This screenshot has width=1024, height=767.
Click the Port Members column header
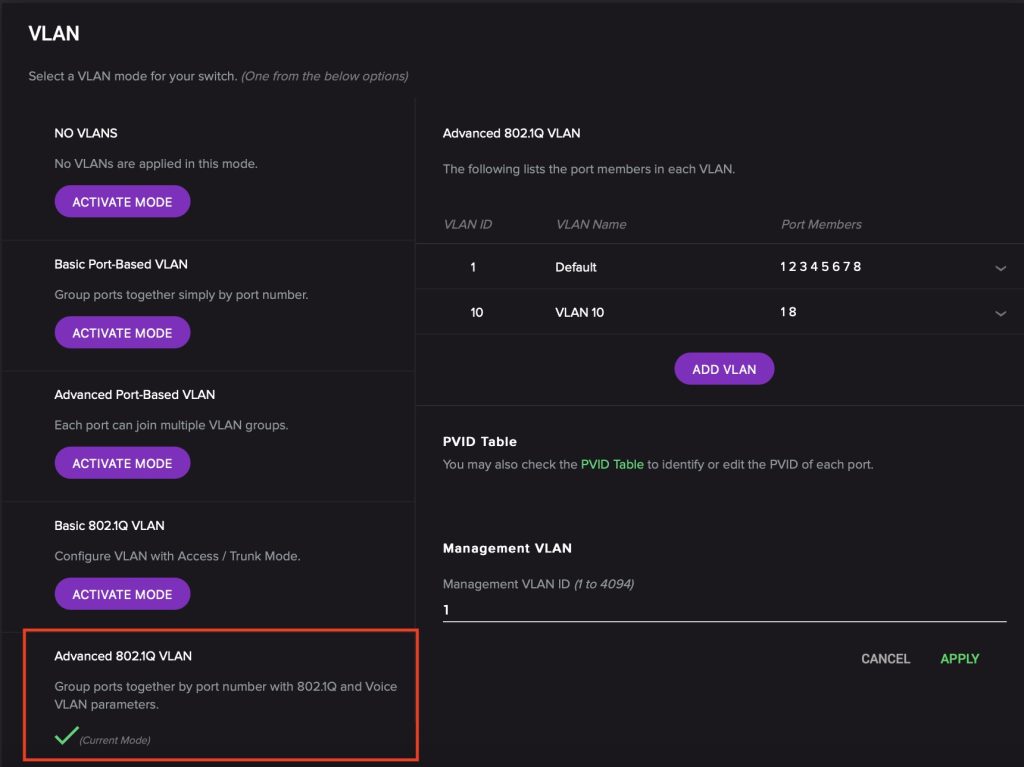click(x=821, y=224)
